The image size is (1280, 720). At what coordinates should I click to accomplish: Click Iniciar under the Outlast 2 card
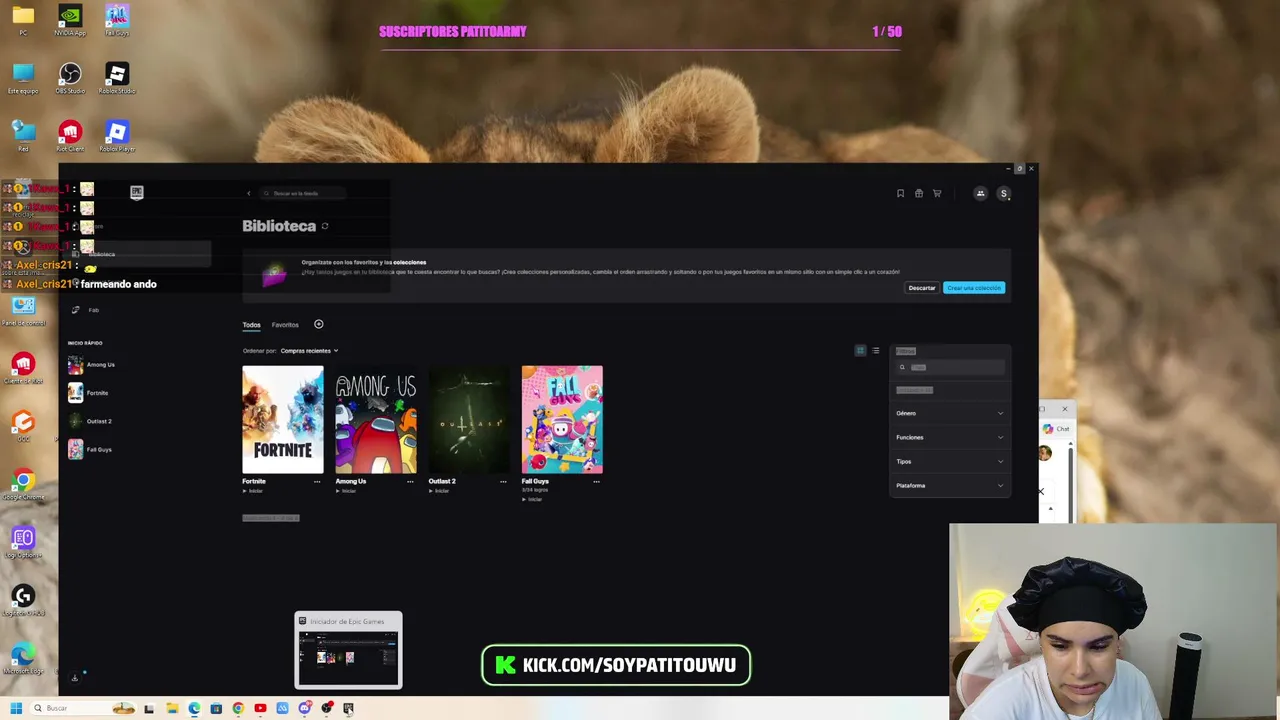coord(439,491)
